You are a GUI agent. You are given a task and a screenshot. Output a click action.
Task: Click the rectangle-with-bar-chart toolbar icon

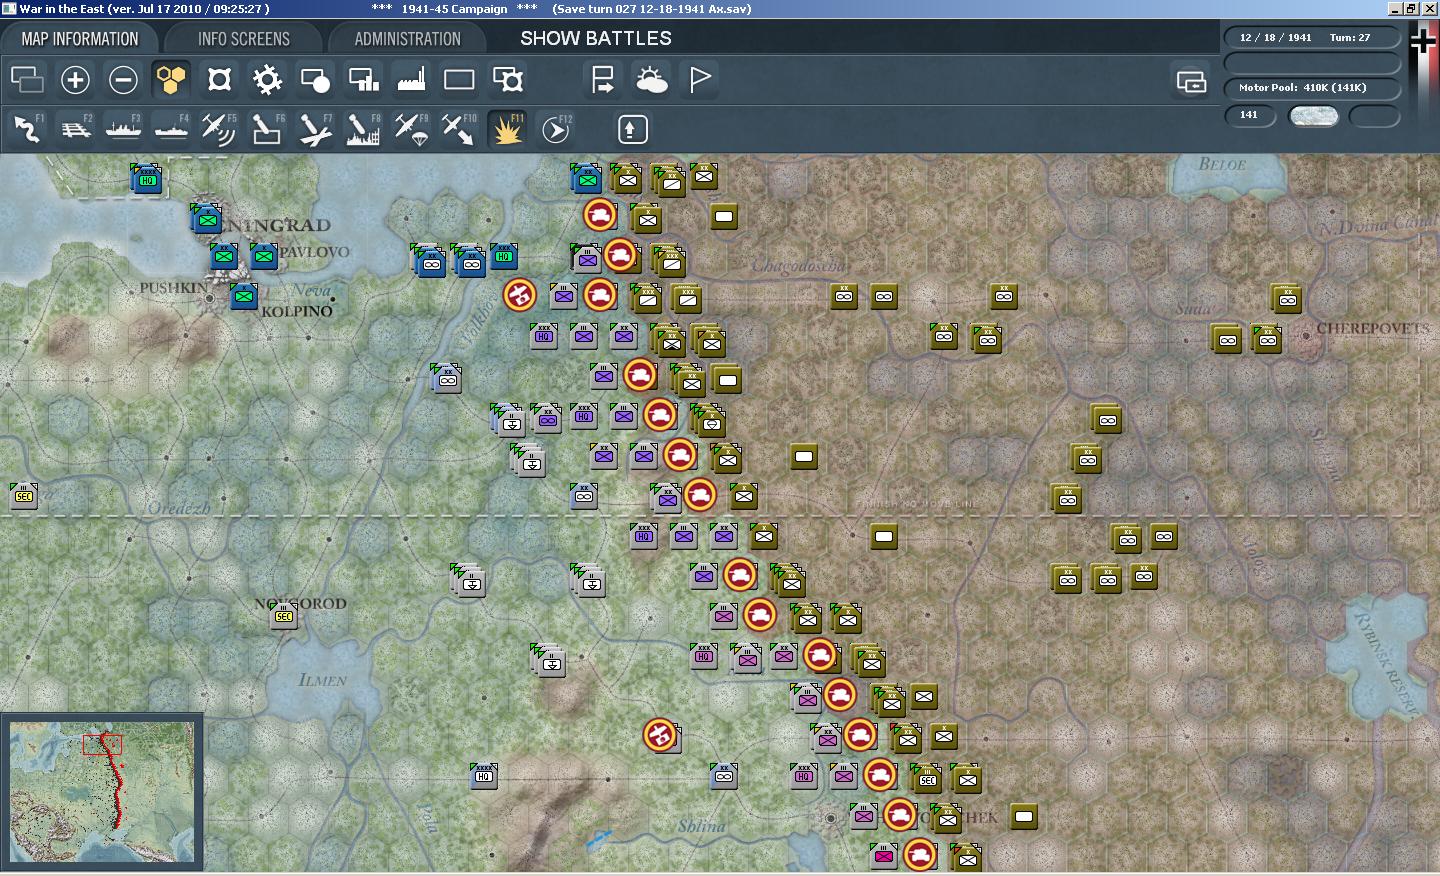click(x=363, y=79)
